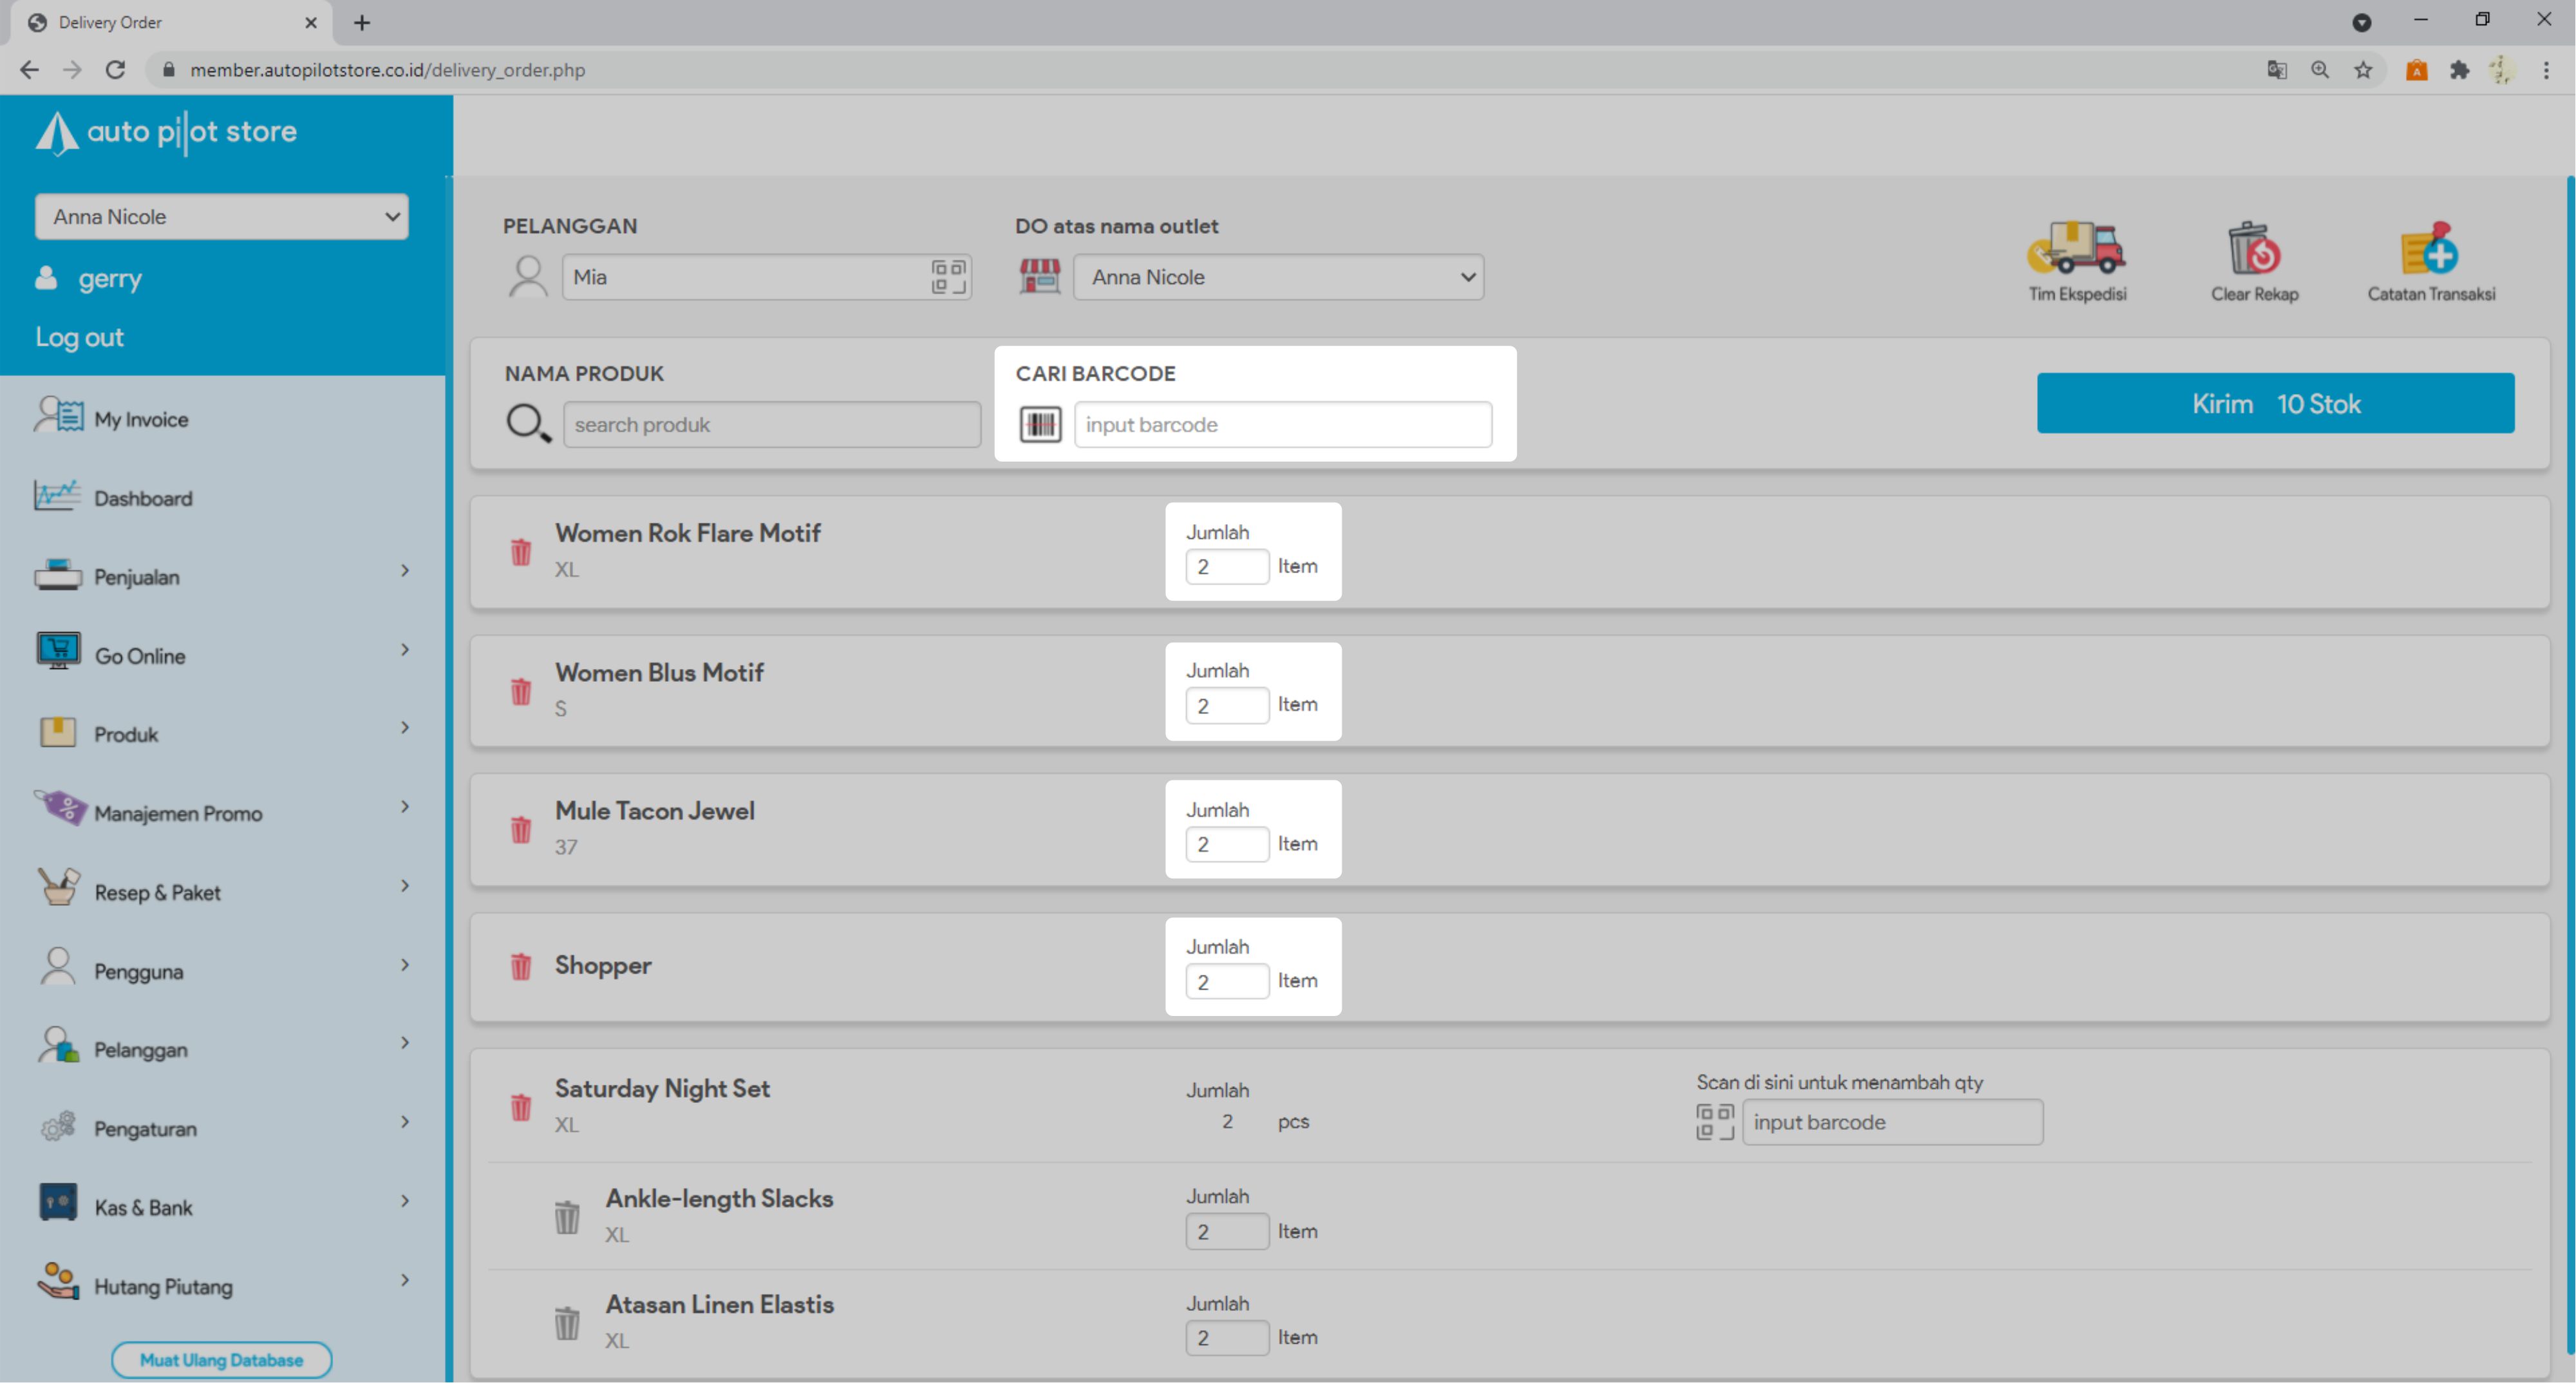Remove Mule Tacon Jewel via trash icon
The width and height of the screenshot is (2576, 1383).
click(x=521, y=829)
